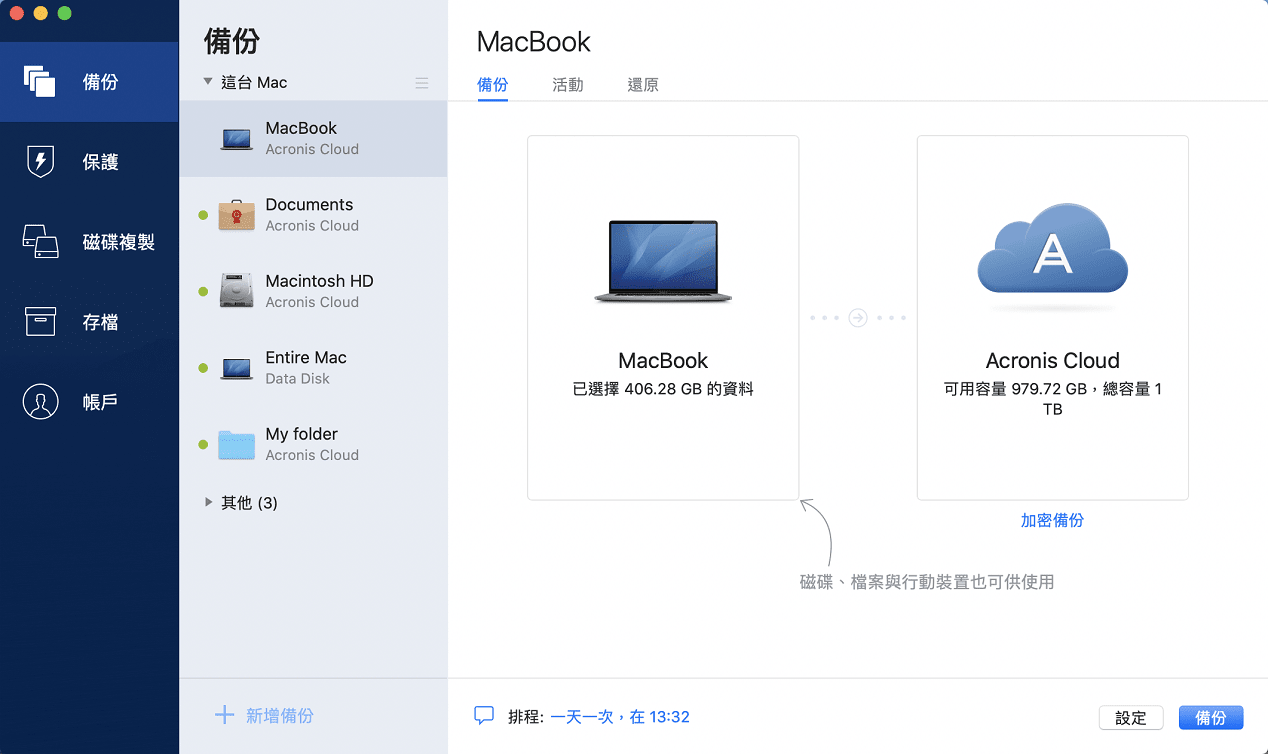This screenshot has width=1268, height=754.
Task: Click the My folder blue folder icon
Action: pyautogui.click(x=237, y=445)
